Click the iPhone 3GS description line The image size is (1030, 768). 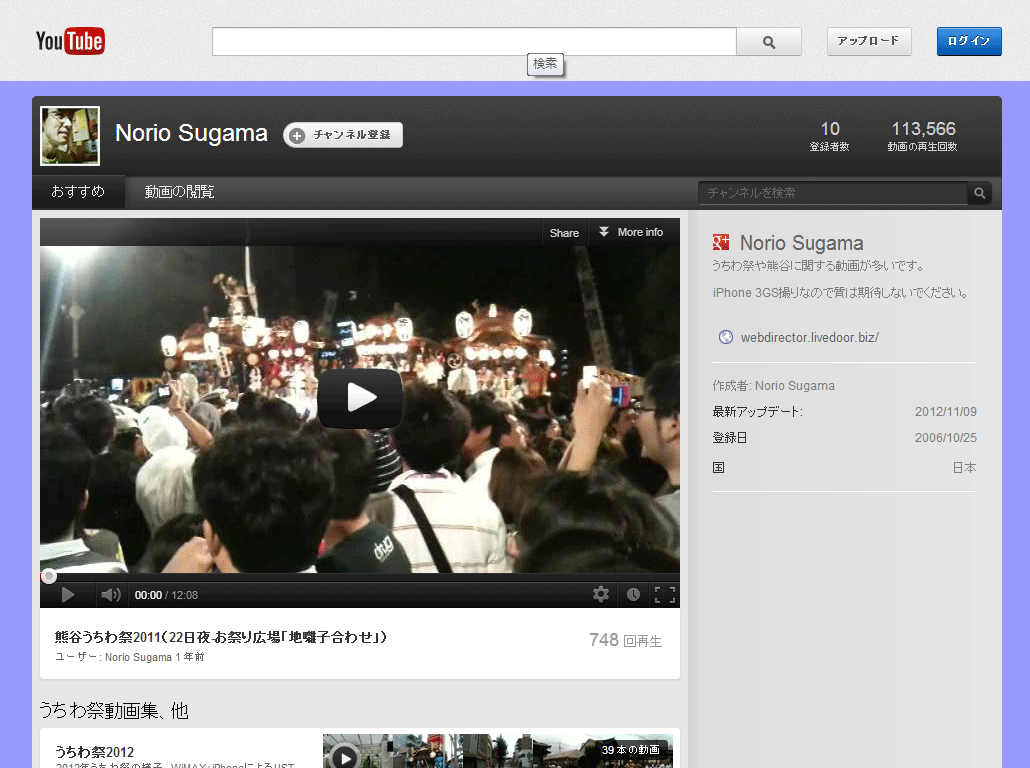[841, 293]
